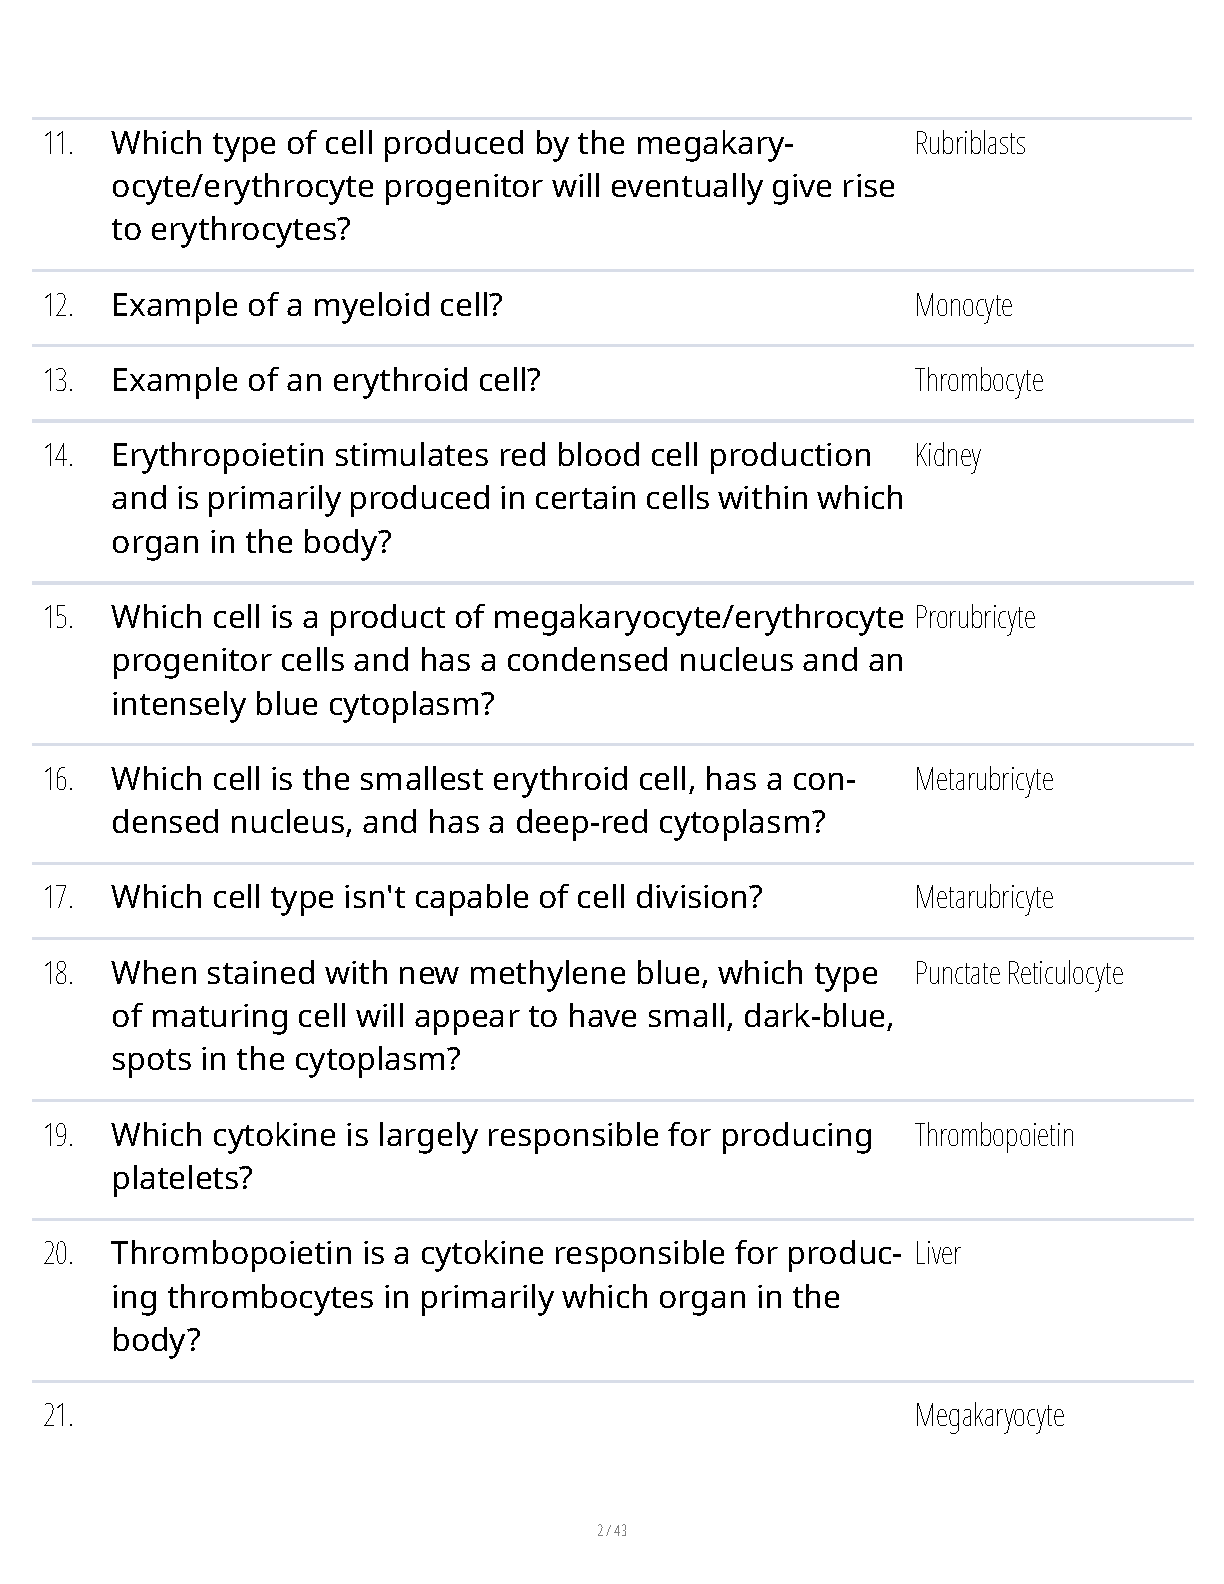Click the question about cytokine producing platelets
This screenshot has width=1224, height=1584.
click(491, 1156)
